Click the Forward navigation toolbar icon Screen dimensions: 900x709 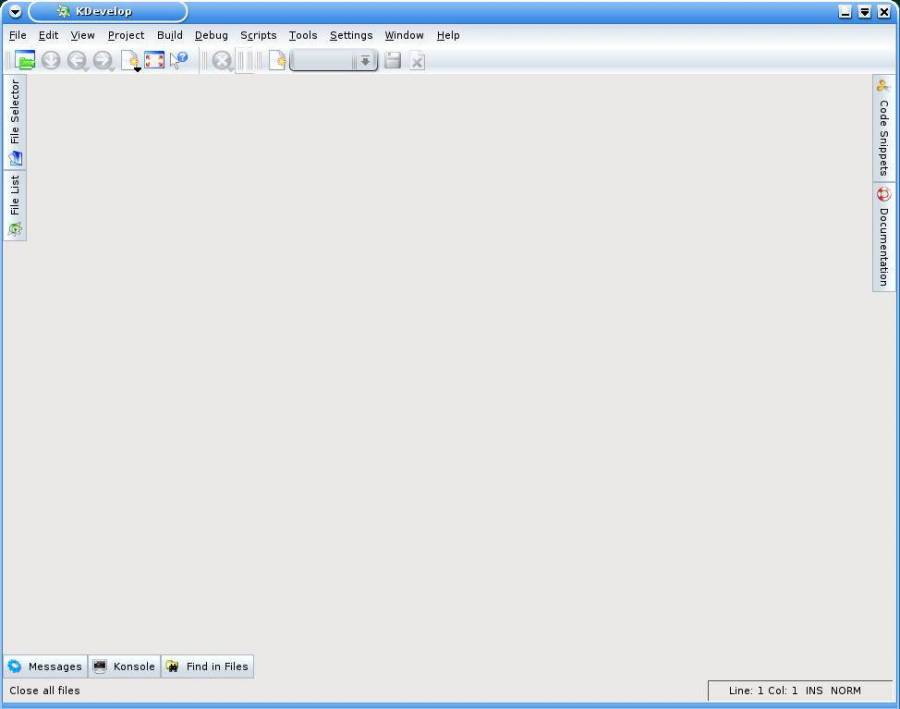pyautogui.click(x=103, y=60)
